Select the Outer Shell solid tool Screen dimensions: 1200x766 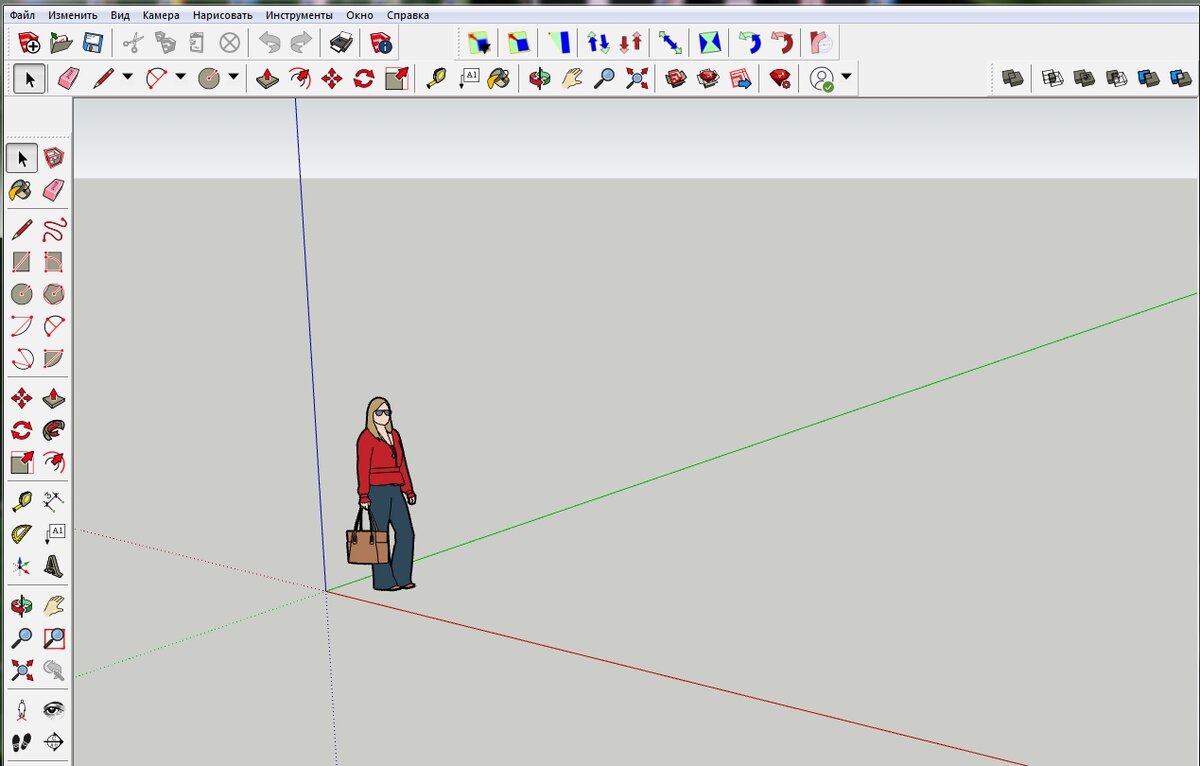pyautogui.click(x=1013, y=78)
